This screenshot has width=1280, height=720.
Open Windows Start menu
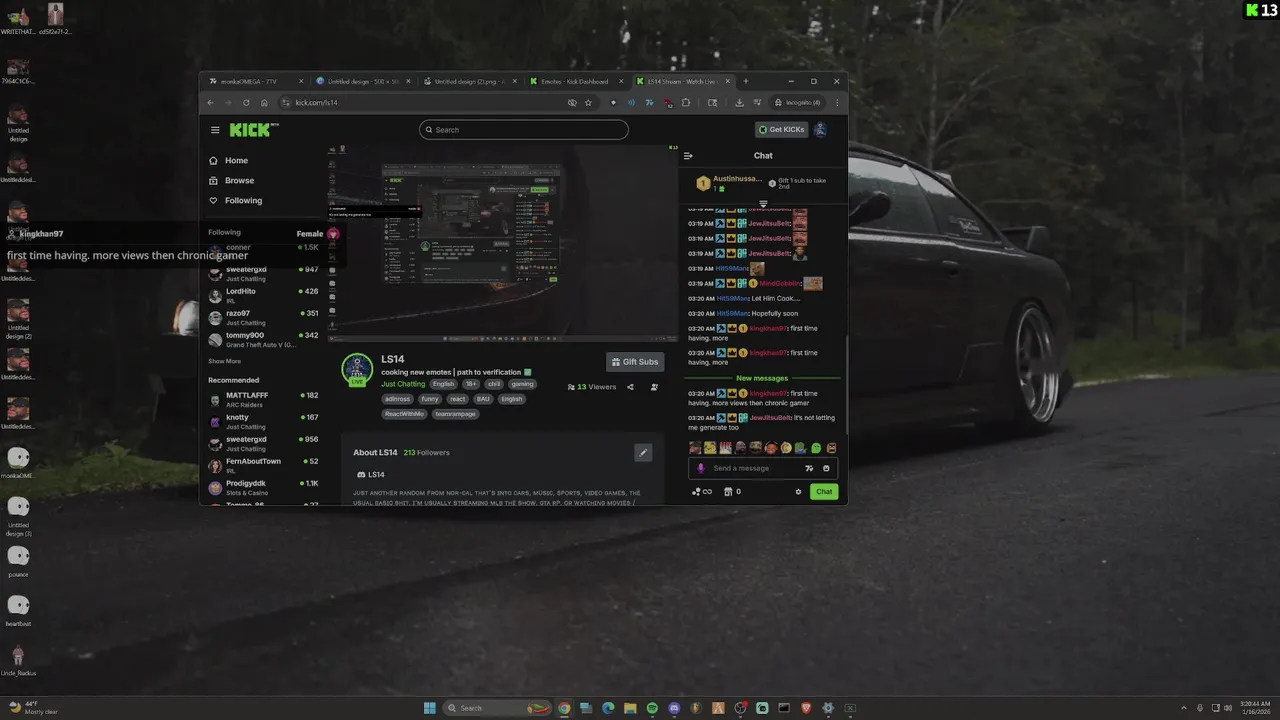coord(430,708)
